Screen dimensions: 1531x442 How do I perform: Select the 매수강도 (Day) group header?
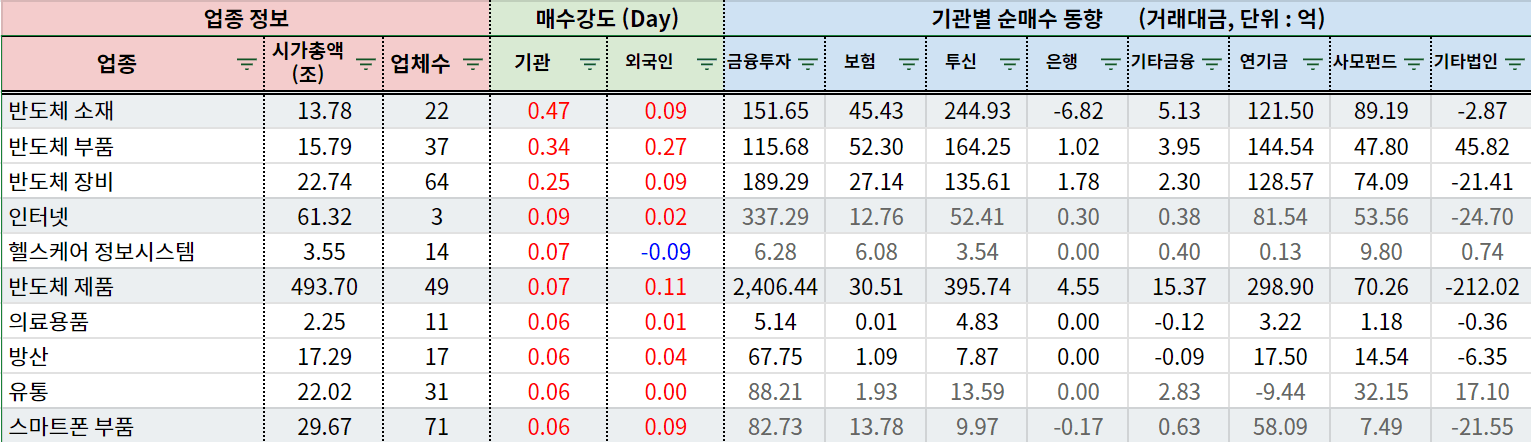[606, 18]
